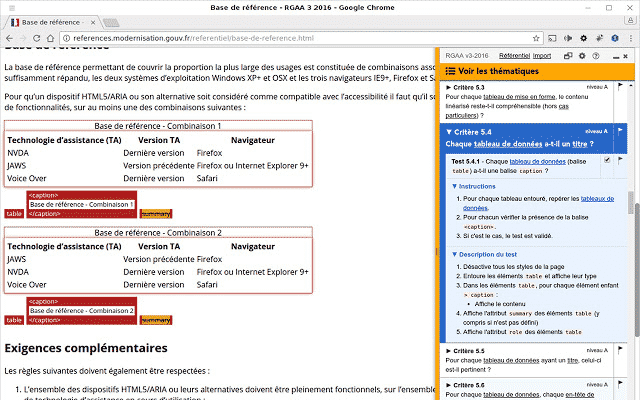Reload the current page
Viewport: 640px width, 400px height.
[36, 38]
